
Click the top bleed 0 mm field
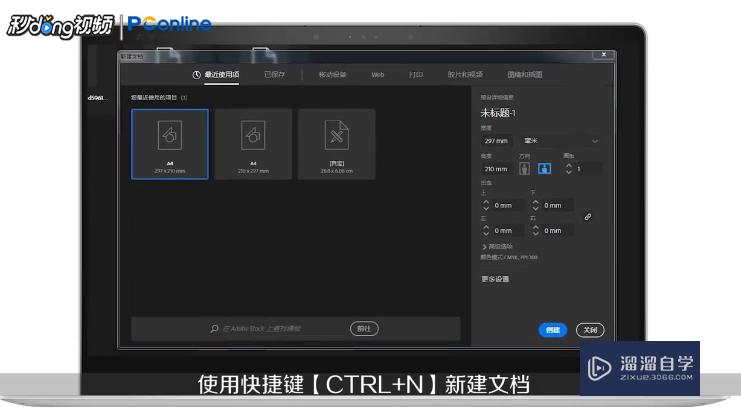click(508, 206)
